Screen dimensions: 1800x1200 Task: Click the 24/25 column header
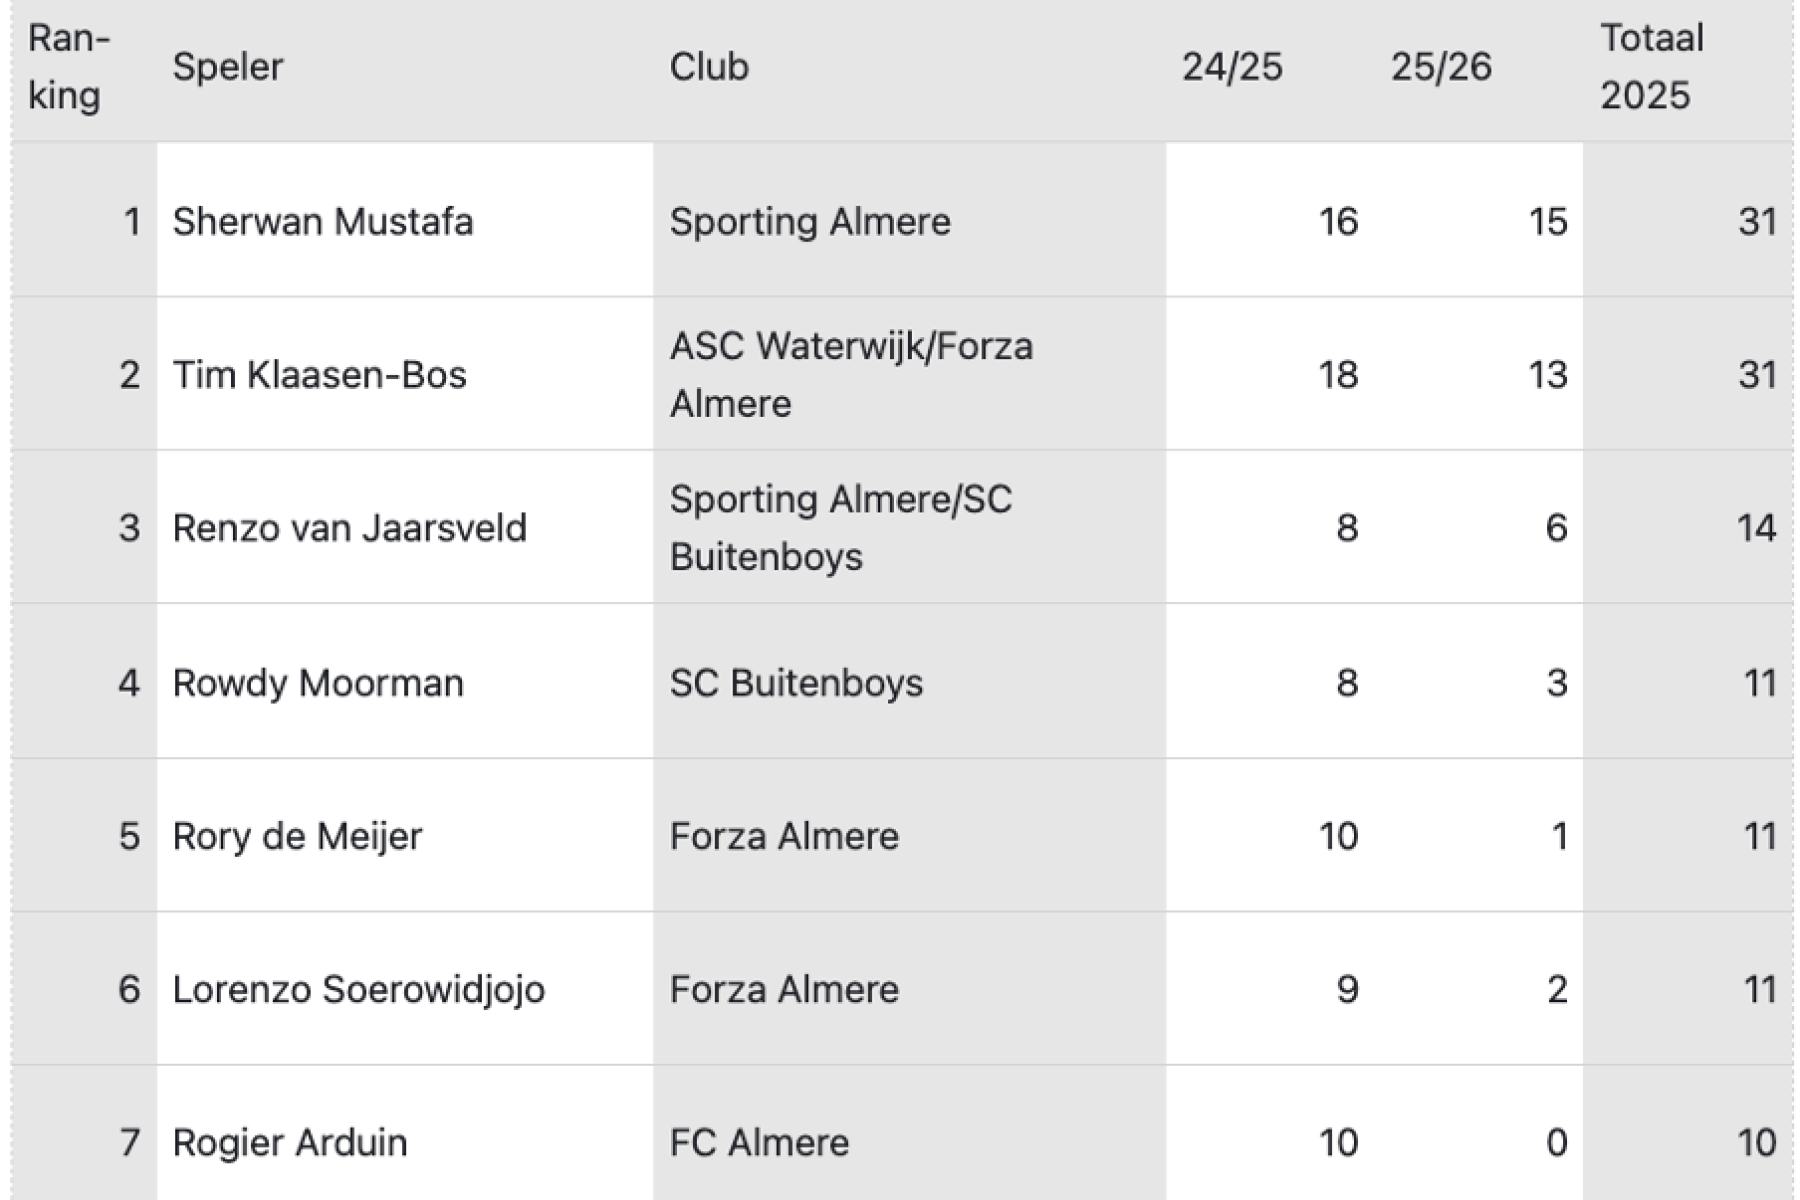tap(1232, 67)
